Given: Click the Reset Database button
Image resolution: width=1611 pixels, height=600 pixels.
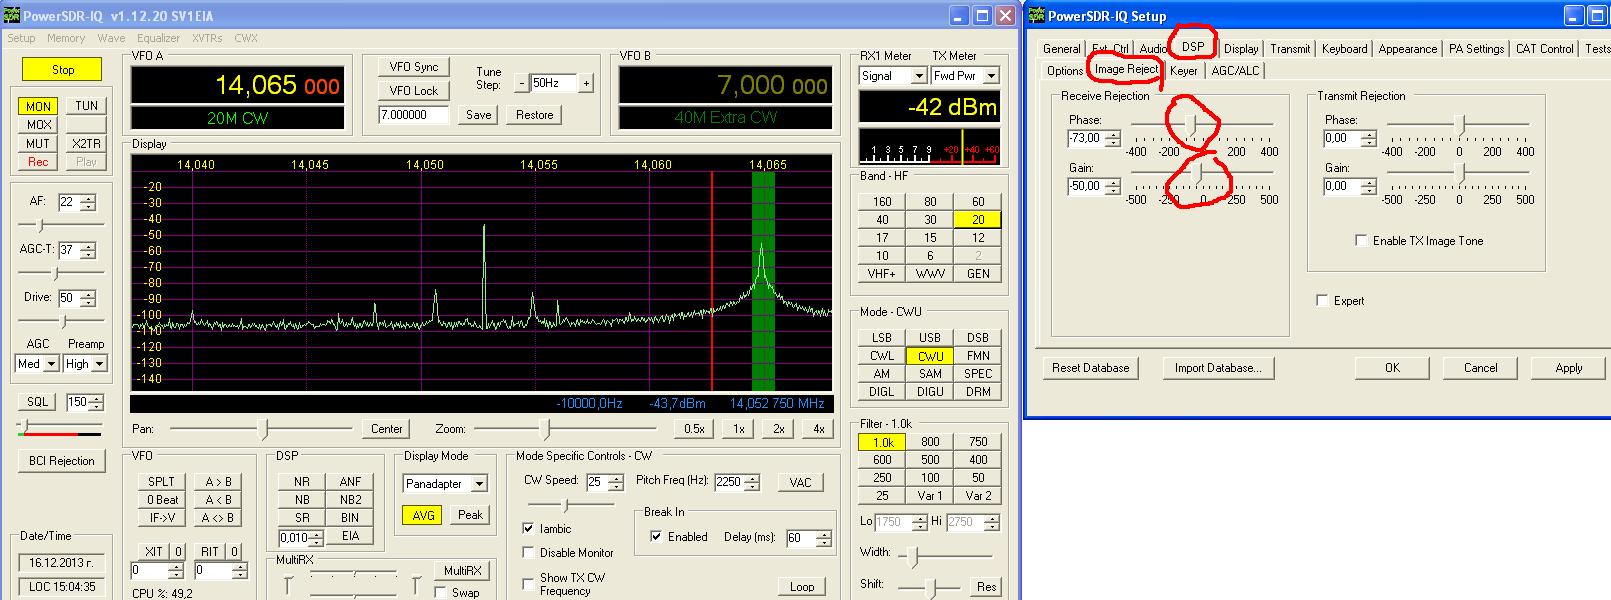Looking at the screenshot, I should coord(1090,368).
